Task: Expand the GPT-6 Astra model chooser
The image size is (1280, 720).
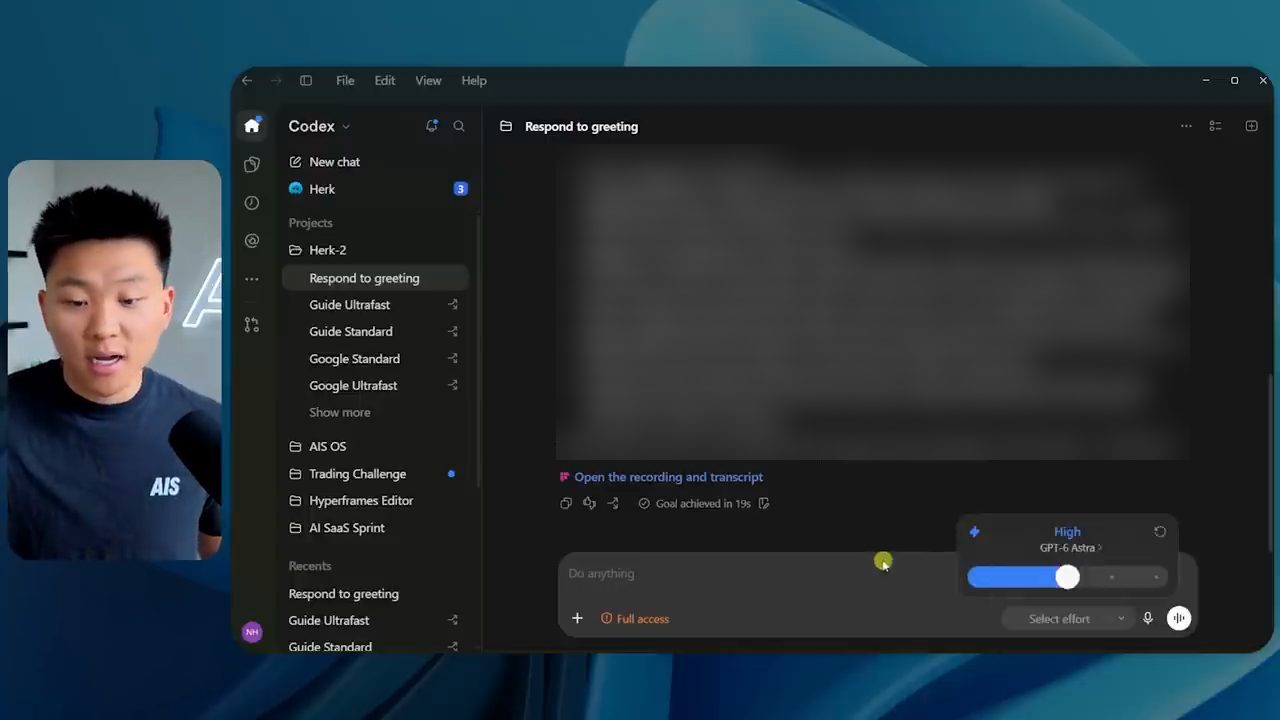Action: tap(1070, 548)
